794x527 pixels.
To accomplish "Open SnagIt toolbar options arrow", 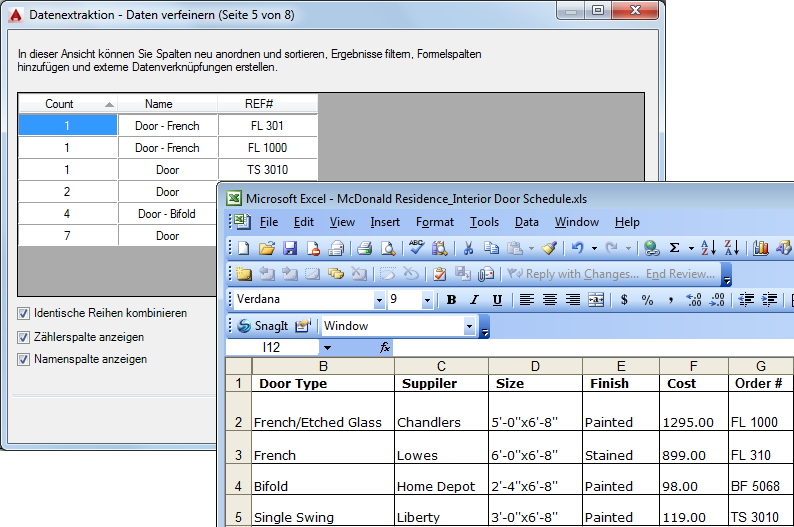I will pos(485,327).
